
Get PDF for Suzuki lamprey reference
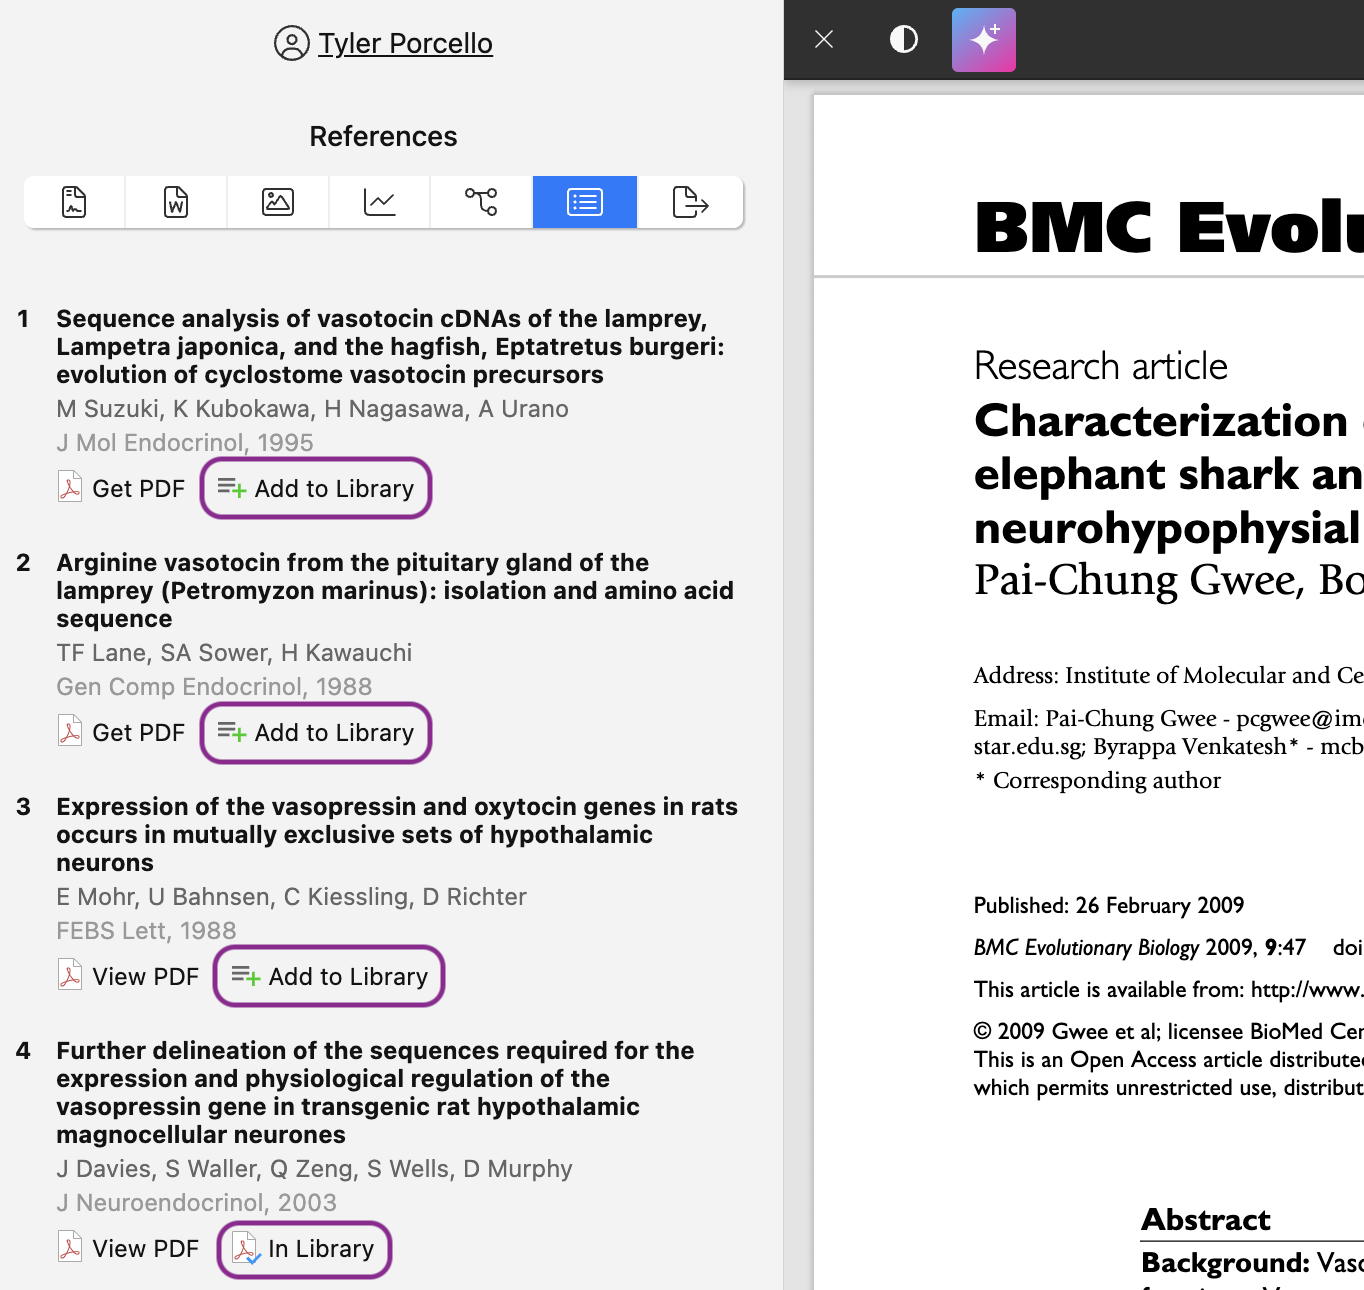pos(122,488)
